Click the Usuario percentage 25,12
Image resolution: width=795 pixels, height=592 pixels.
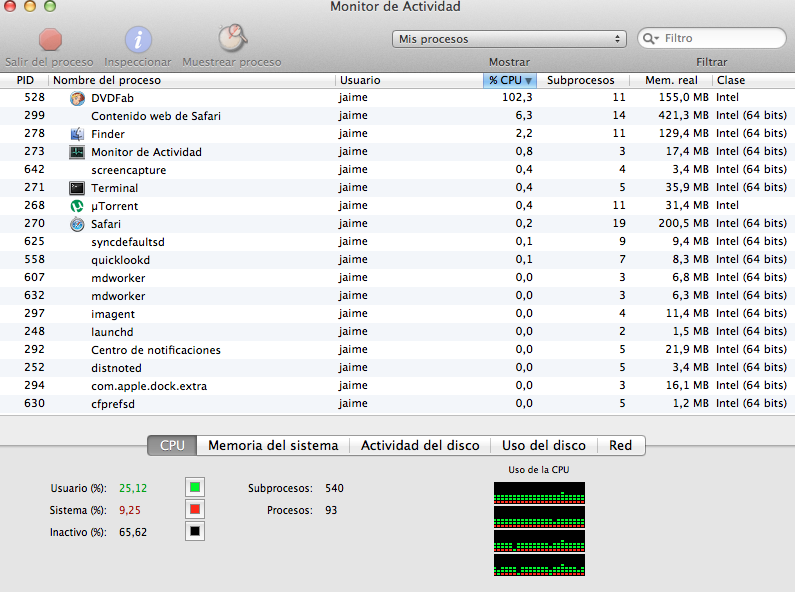(x=133, y=488)
